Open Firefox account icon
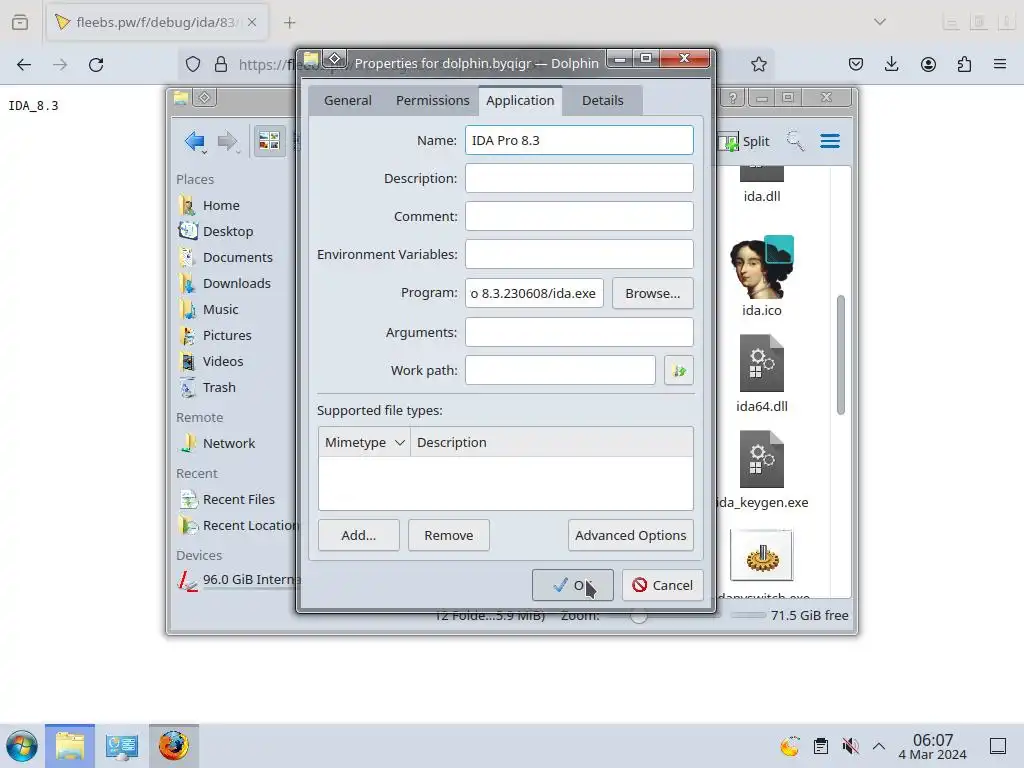The width and height of the screenshot is (1024, 768). (x=928, y=64)
